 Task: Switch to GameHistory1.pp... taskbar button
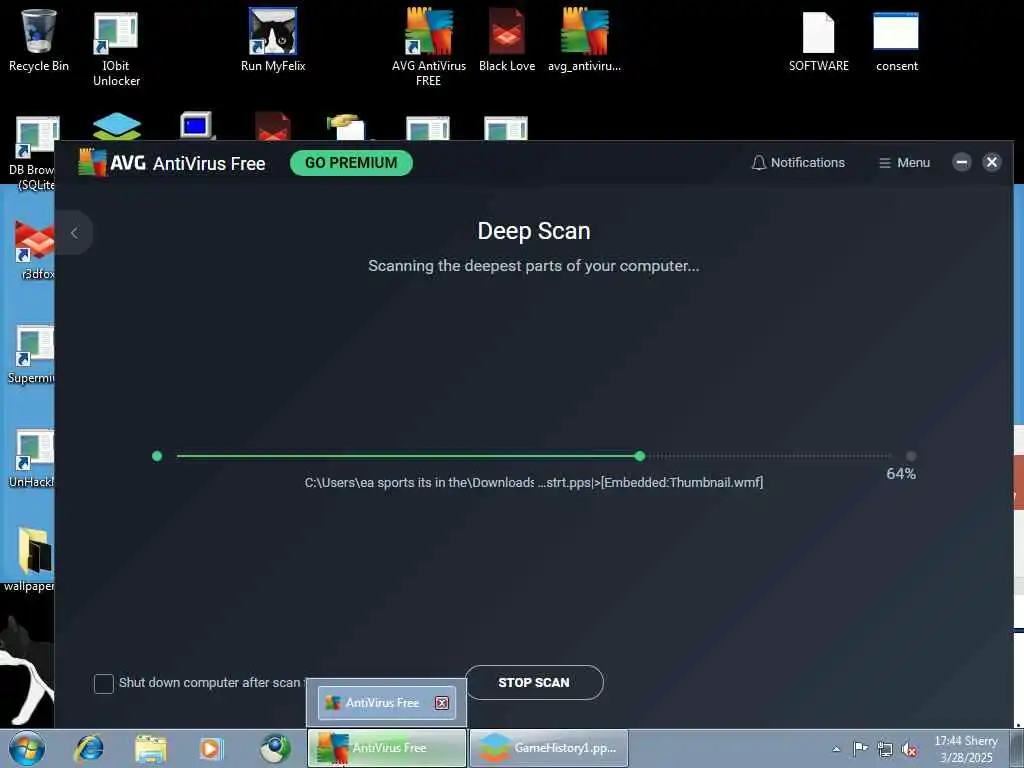click(x=549, y=748)
